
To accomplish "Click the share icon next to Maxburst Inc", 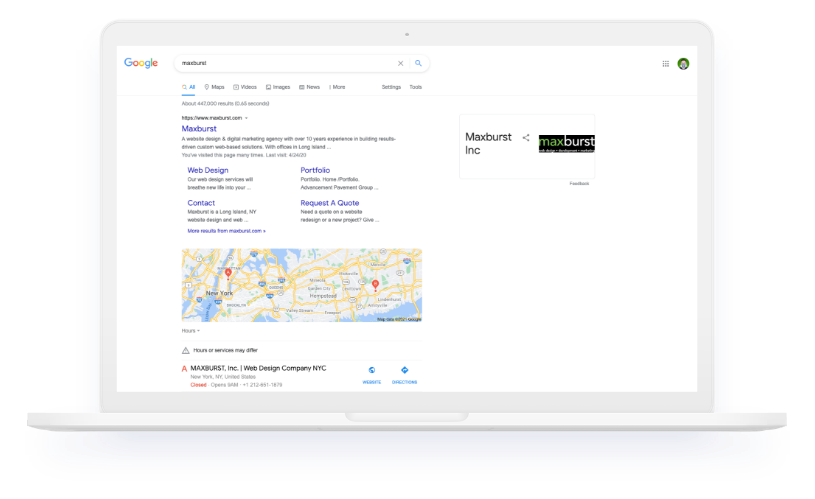I will 526,138.
